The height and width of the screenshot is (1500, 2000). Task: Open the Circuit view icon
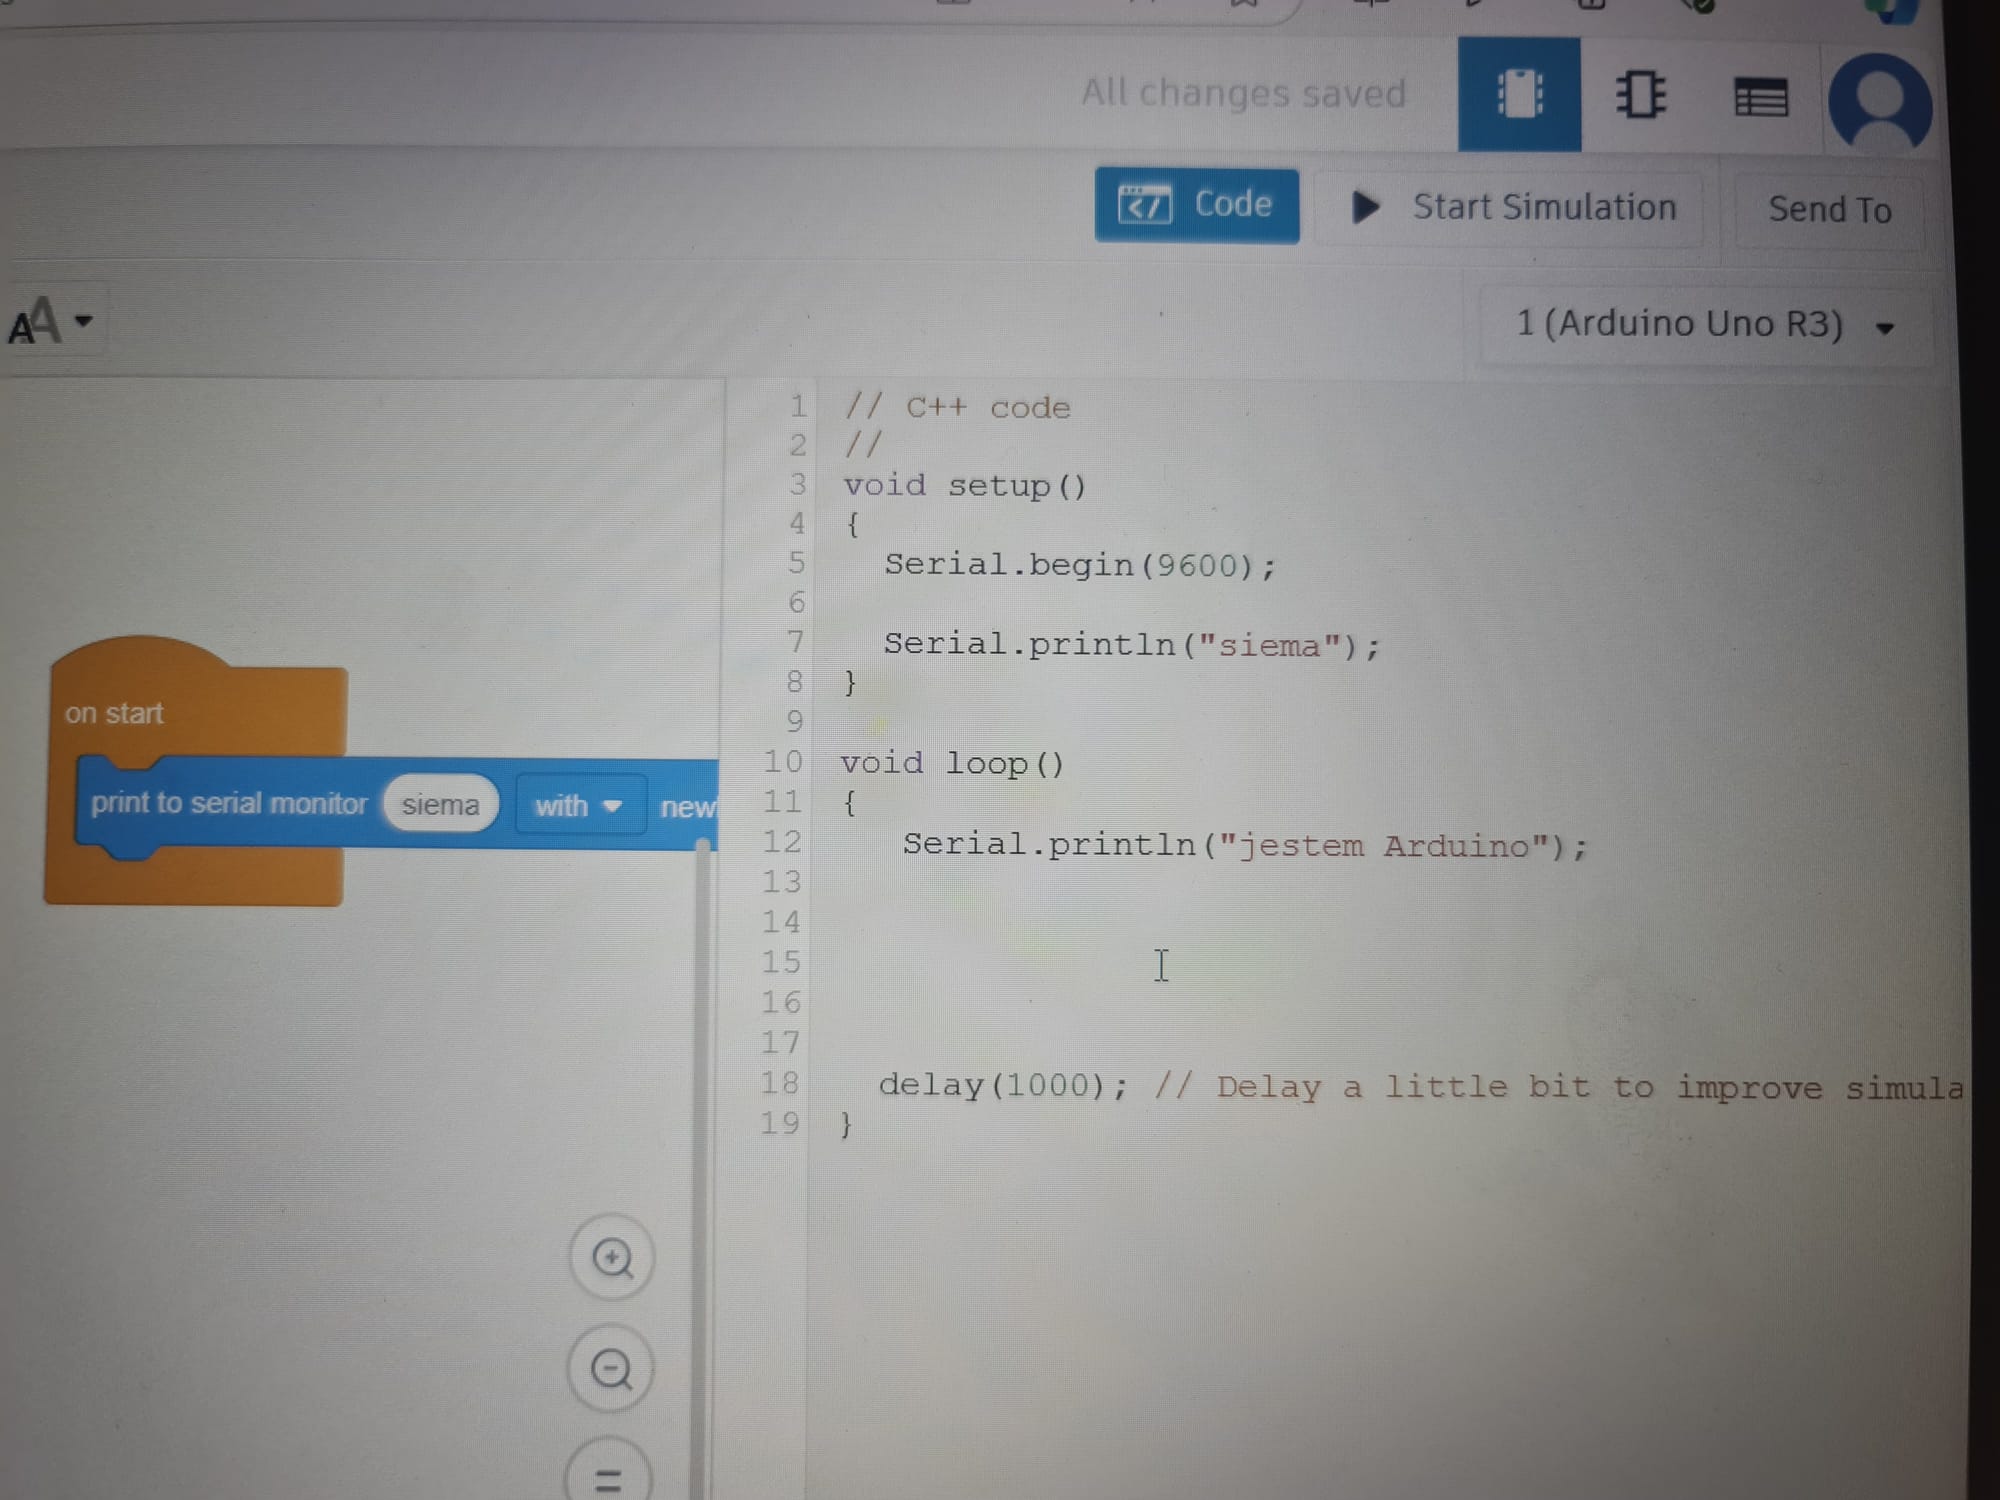coord(1519,95)
